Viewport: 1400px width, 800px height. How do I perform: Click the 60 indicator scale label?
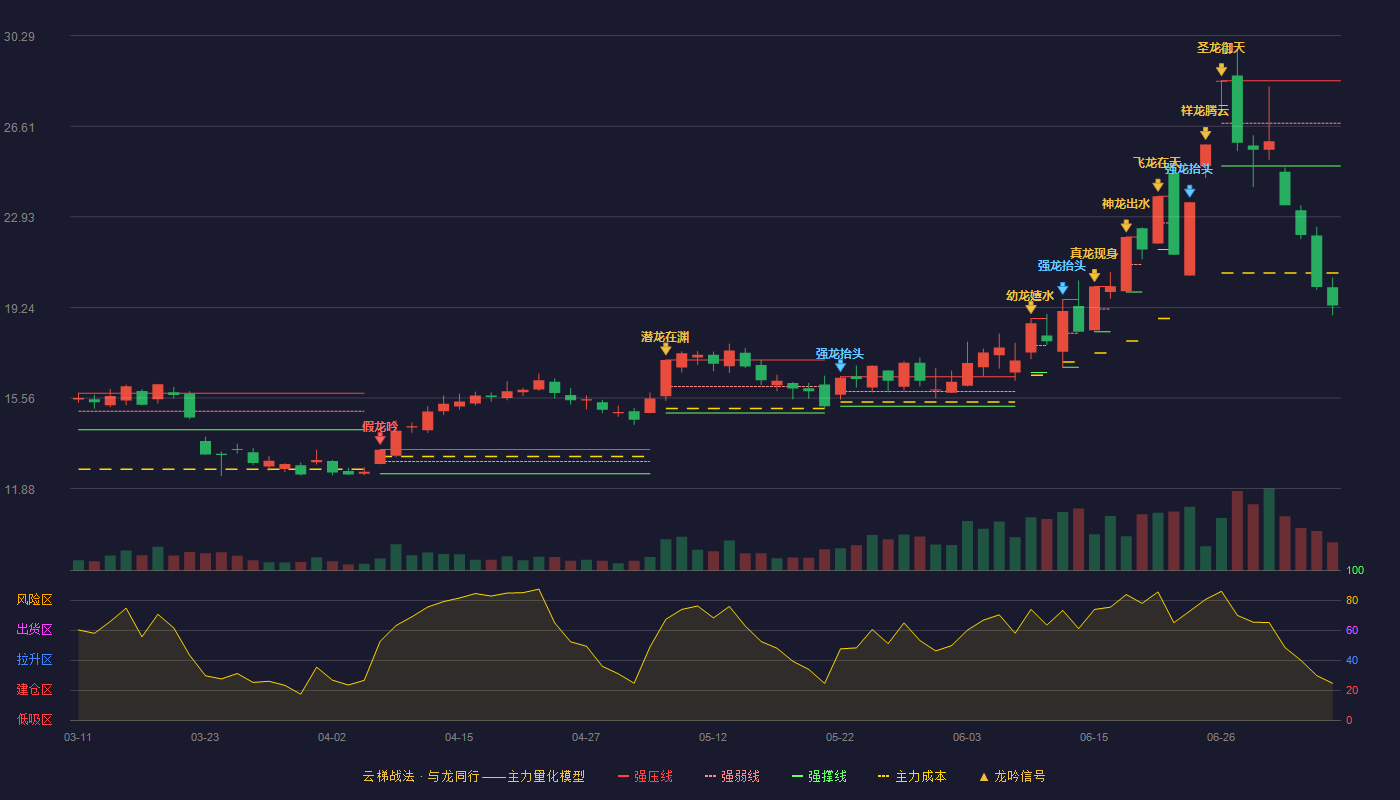[1352, 630]
